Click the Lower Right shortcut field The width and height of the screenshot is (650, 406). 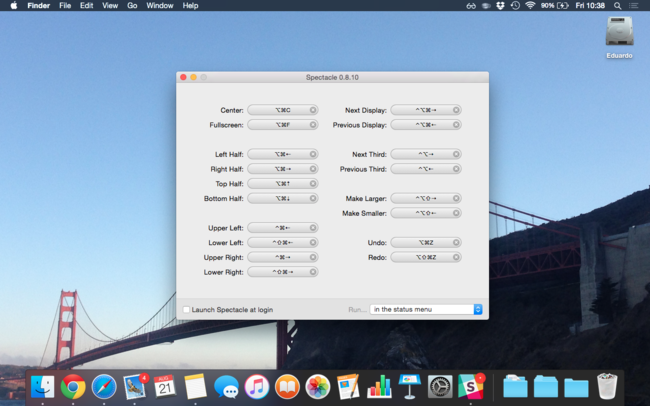tap(283, 272)
